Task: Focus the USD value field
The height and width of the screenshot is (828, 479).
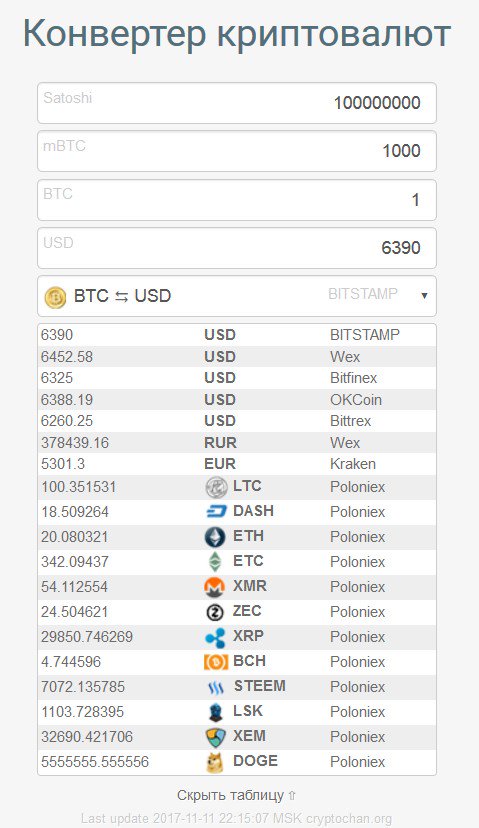Action: (237, 248)
